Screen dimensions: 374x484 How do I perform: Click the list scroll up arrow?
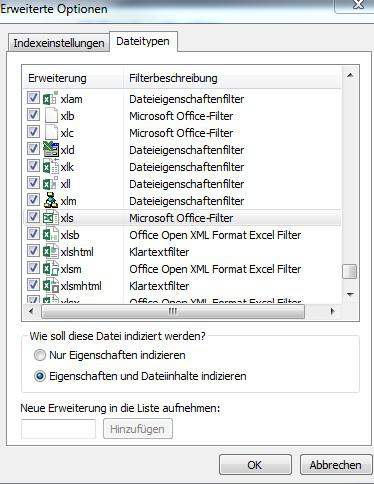(350, 76)
